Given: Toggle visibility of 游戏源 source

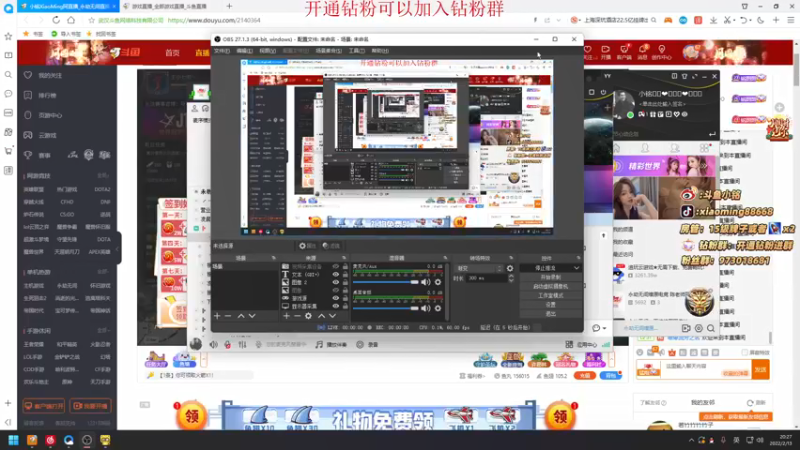Looking at the screenshot, I should click(336, 298).
